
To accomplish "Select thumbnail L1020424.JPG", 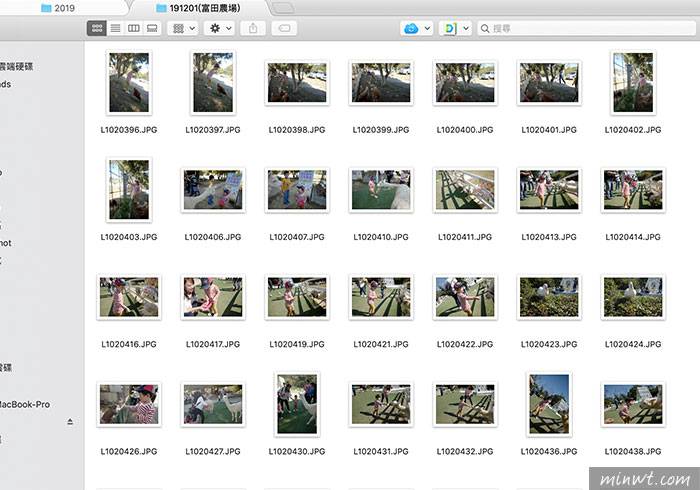I will (632, 298).
